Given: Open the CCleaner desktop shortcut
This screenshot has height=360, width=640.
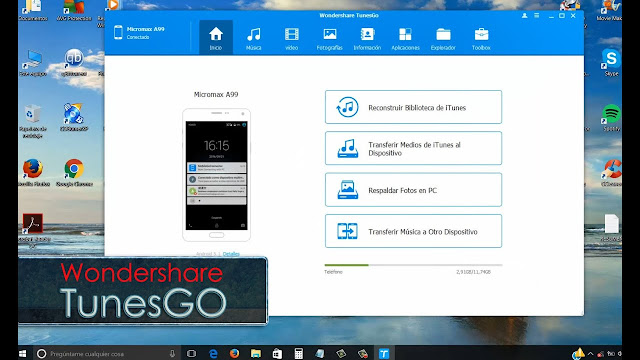Looking at the screenshot, I should (611, 173).
